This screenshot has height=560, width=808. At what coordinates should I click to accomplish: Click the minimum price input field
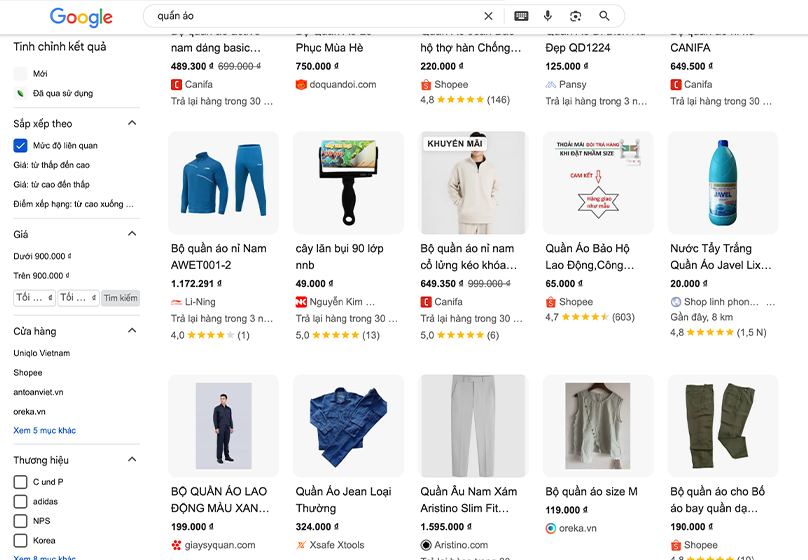[33, 298]
